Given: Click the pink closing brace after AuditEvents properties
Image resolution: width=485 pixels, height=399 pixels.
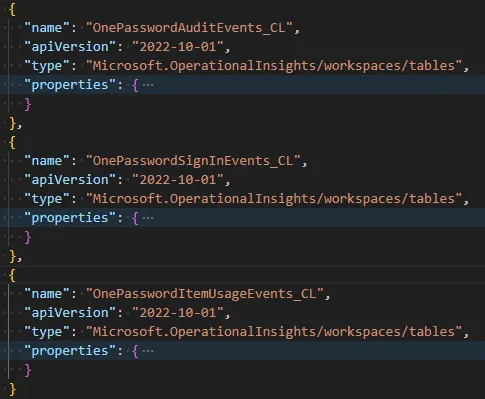Looking at the screenshot, I should coord(28,104).
